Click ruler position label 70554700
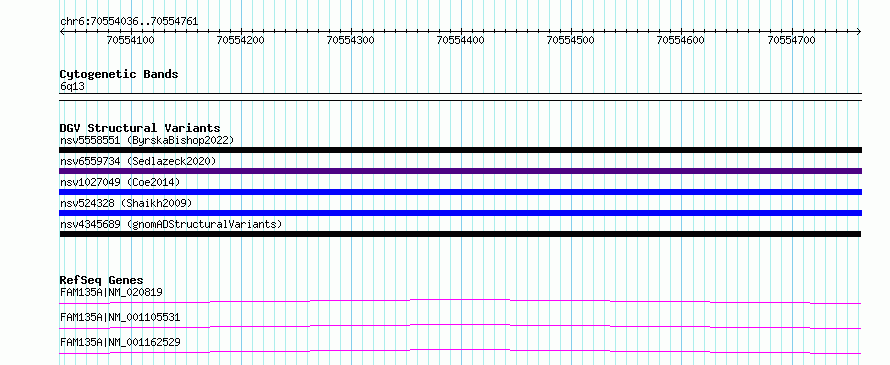This screenshot has width=890, height=365. click(x=791, y=40)
